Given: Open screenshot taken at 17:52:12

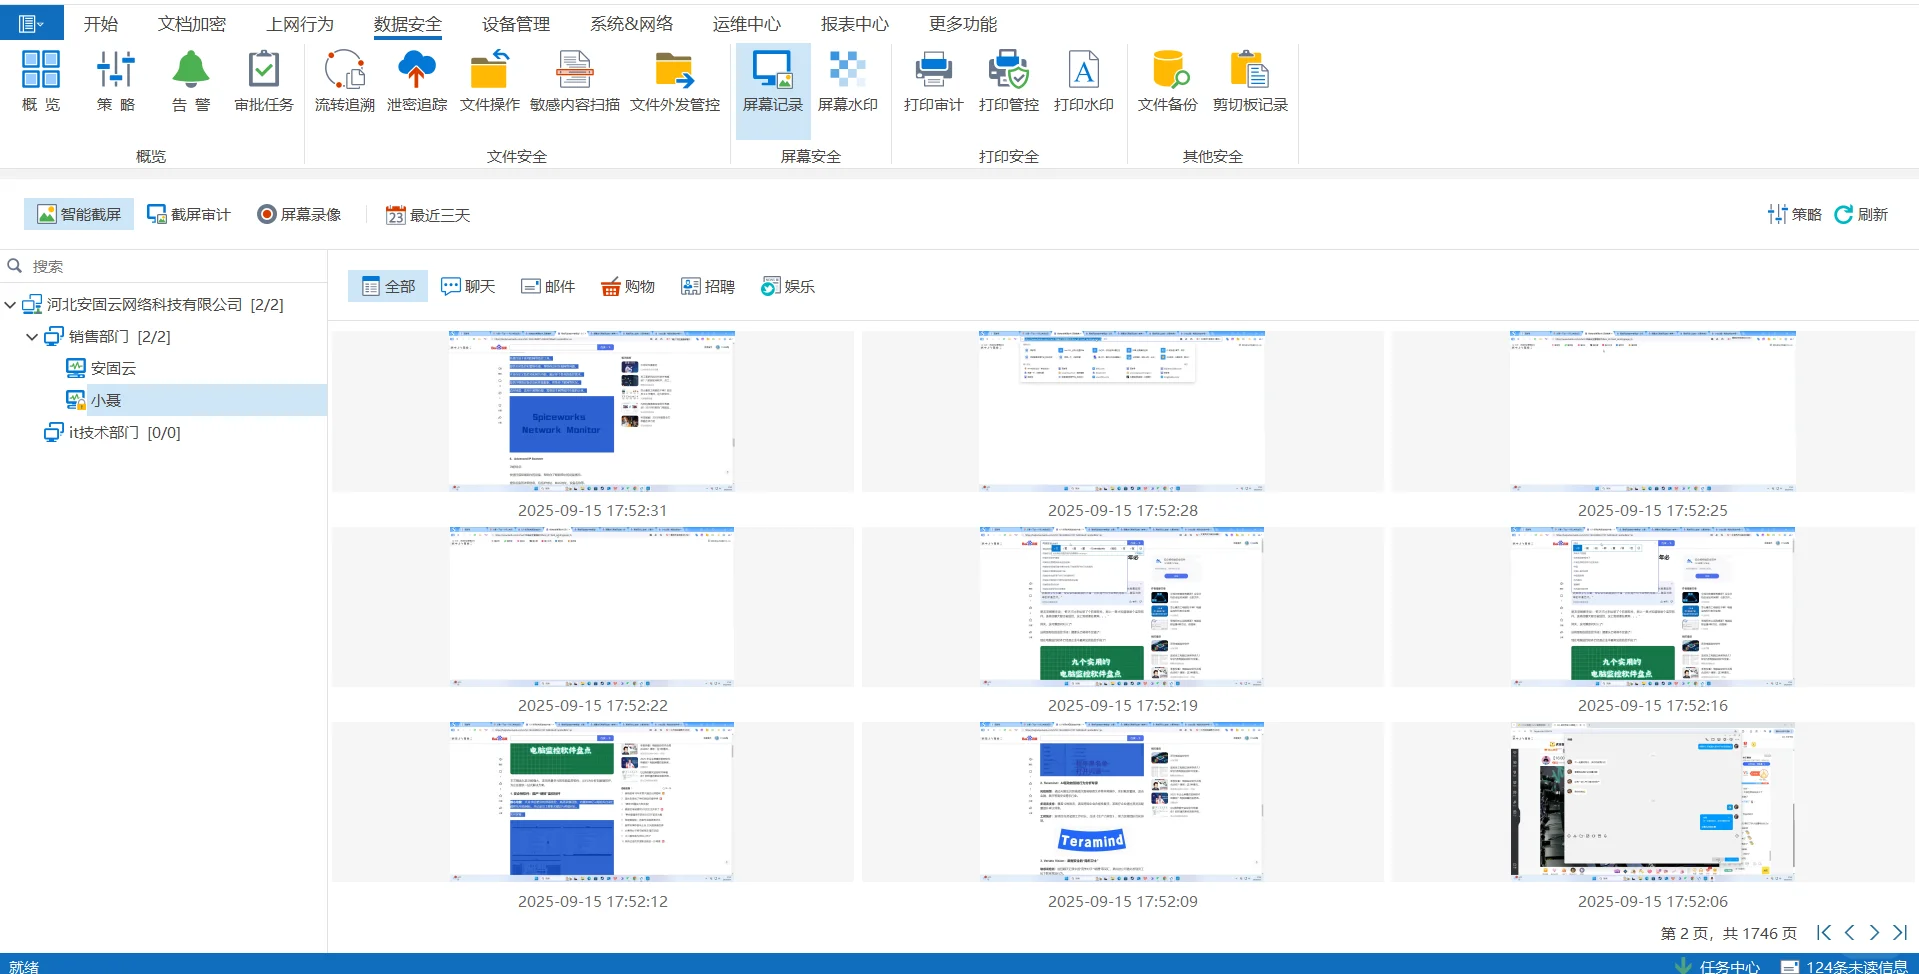Looking at the screenshot, I should [592, 802].
